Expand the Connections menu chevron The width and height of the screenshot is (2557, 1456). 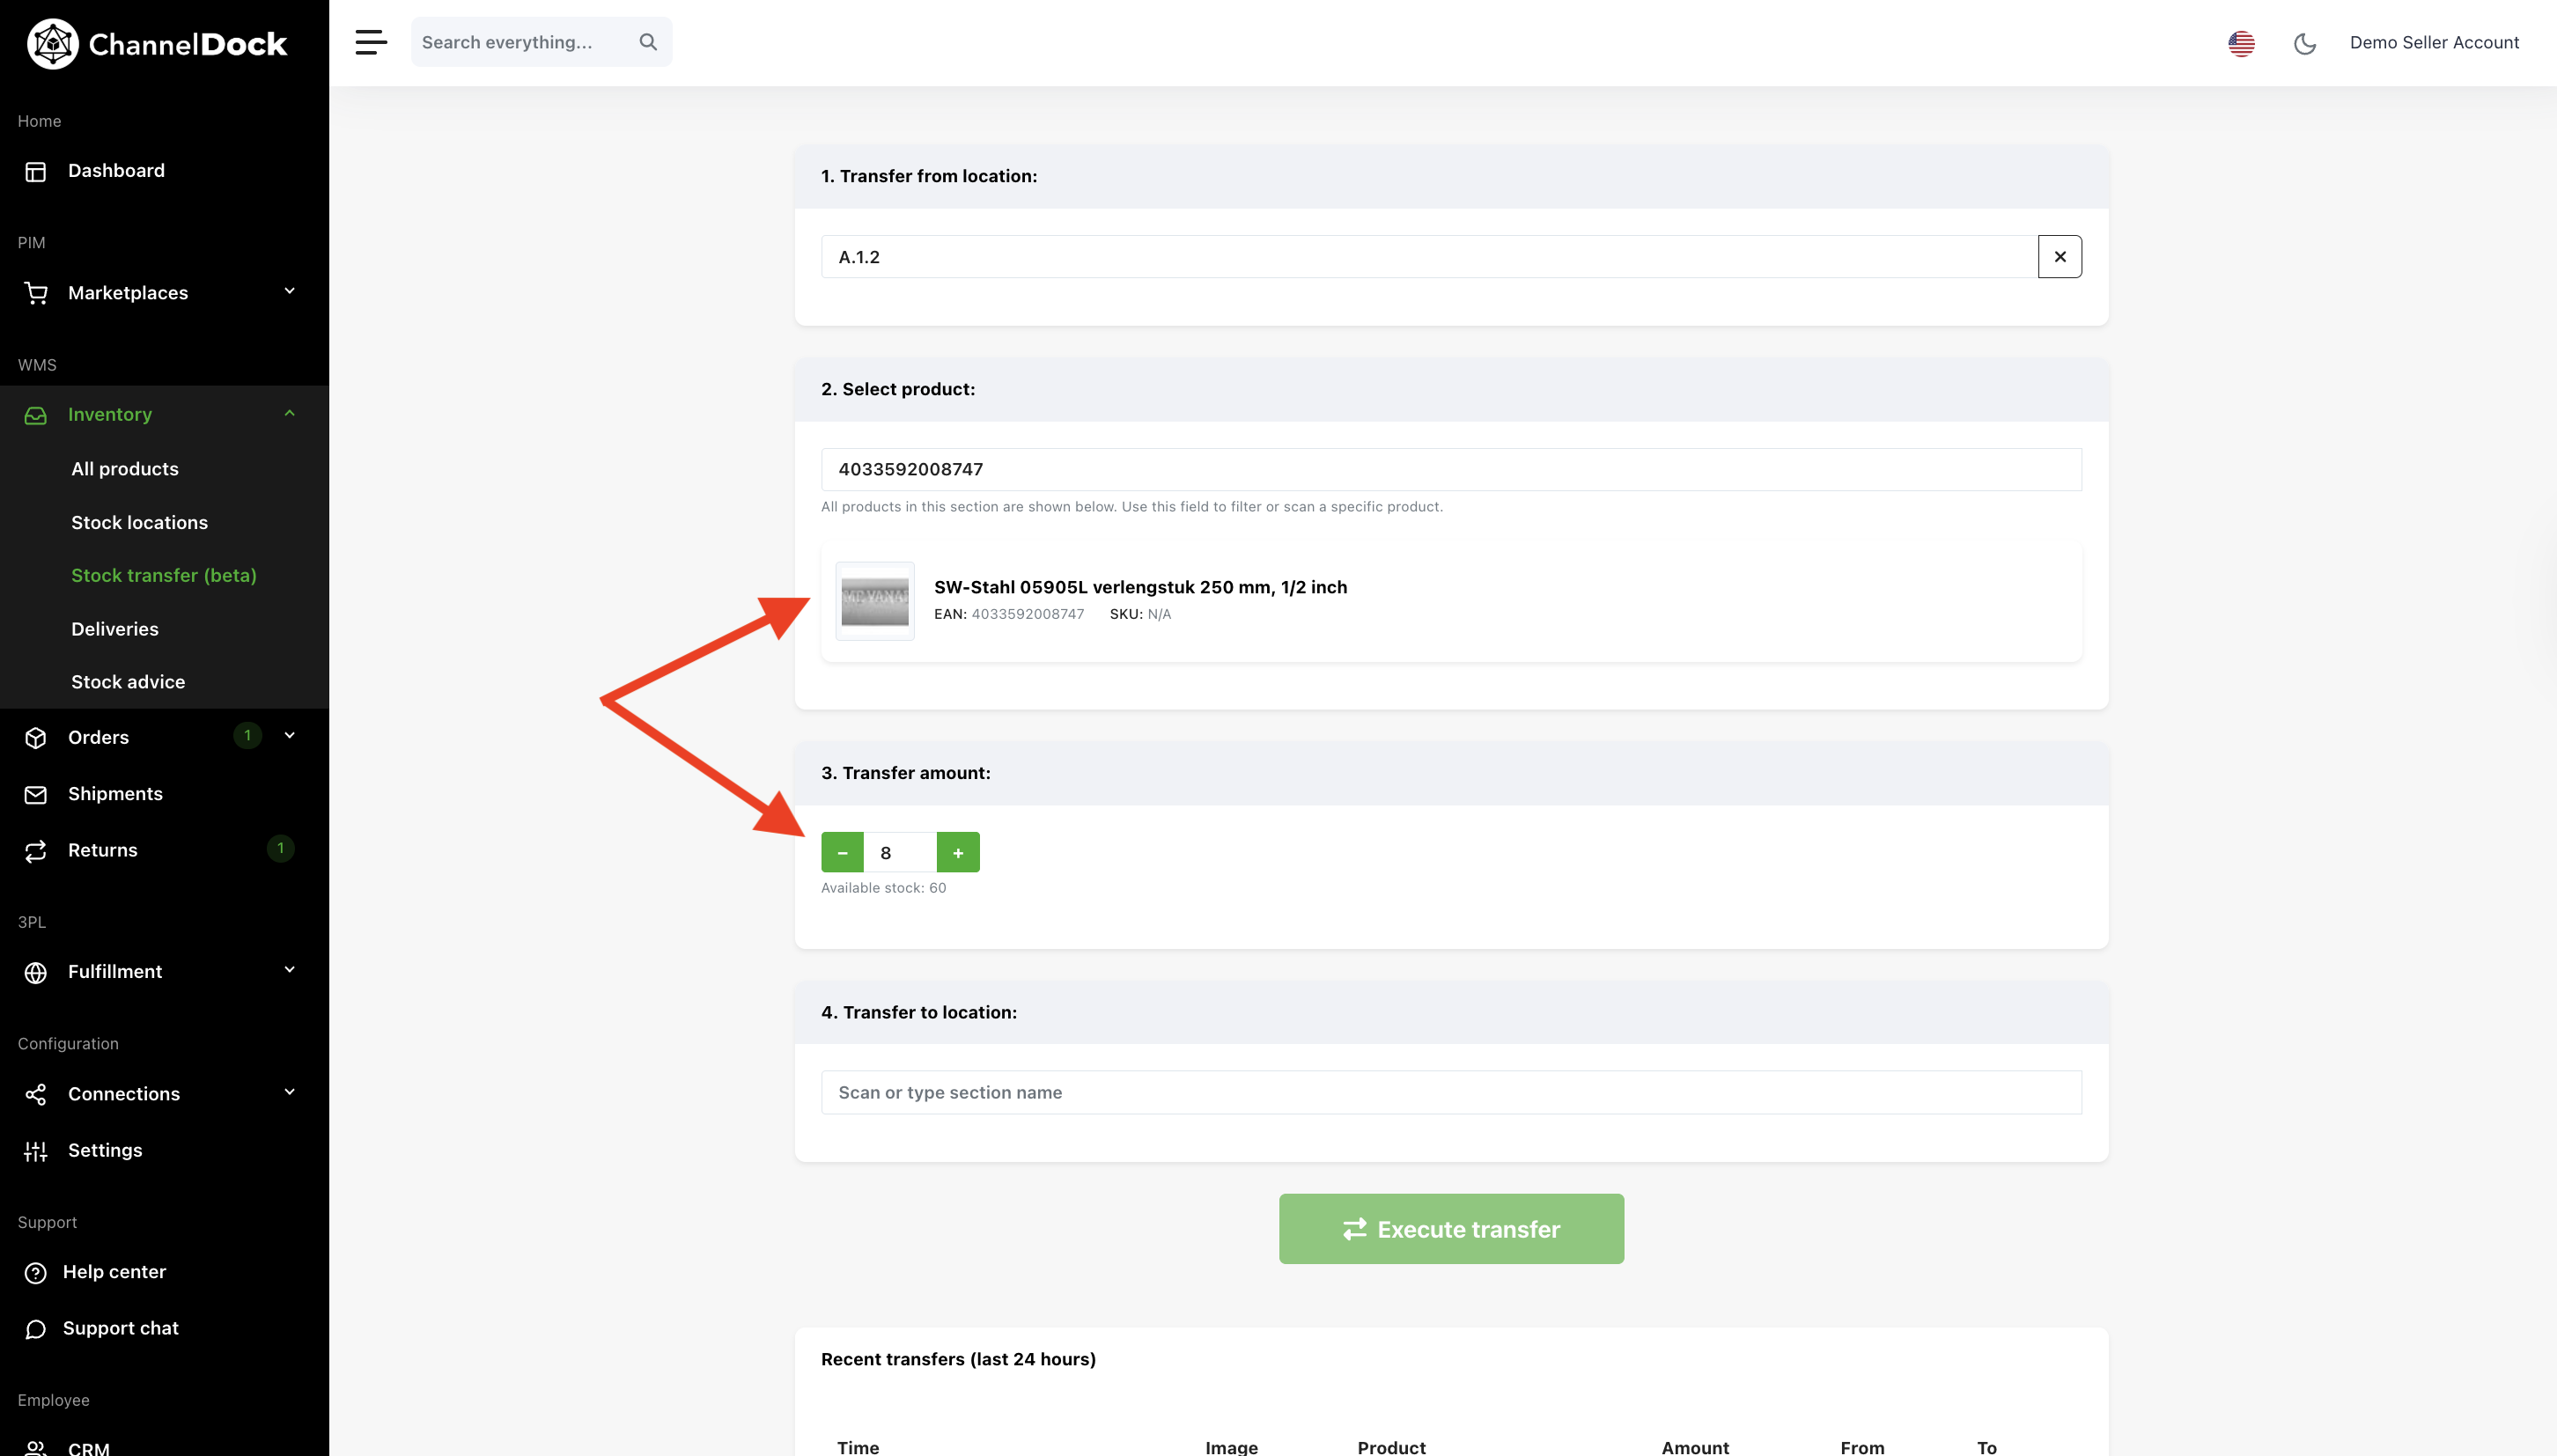click(290, 1092)
